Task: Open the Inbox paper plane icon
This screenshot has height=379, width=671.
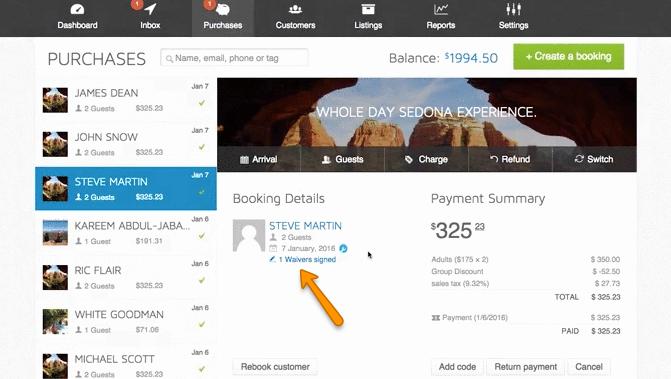Action: 150,9
